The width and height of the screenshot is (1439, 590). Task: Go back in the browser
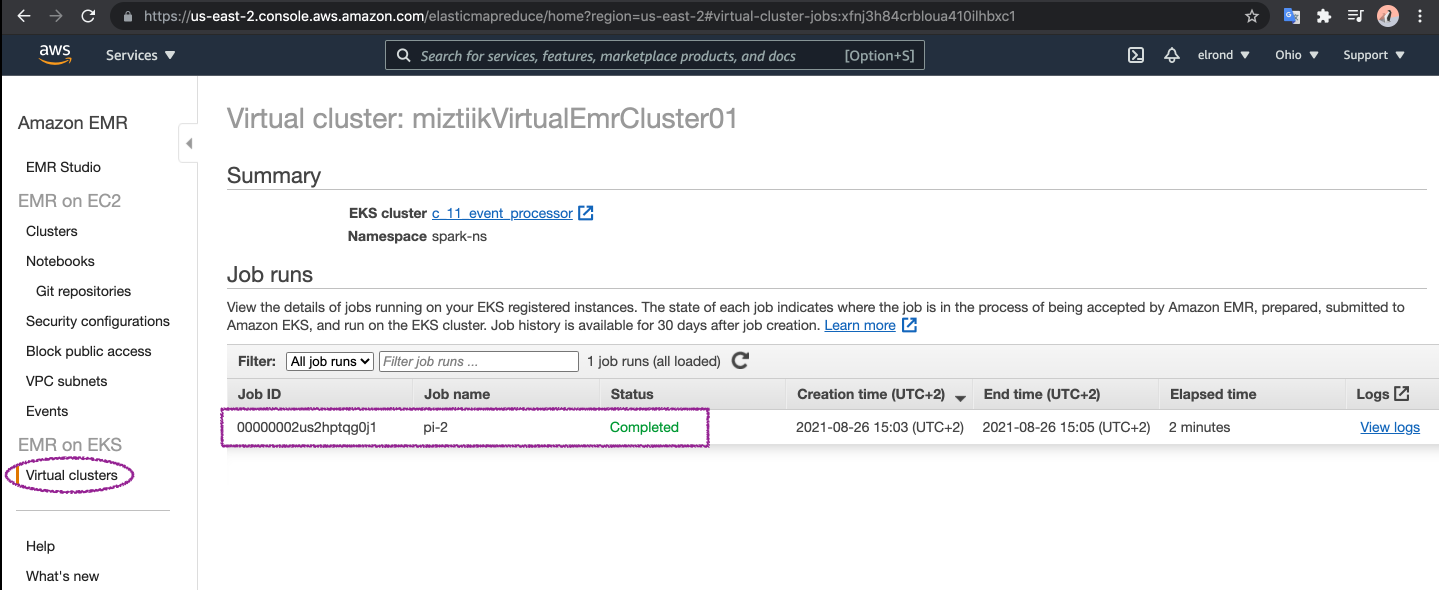pyautogui.click(x=24, y=16)
